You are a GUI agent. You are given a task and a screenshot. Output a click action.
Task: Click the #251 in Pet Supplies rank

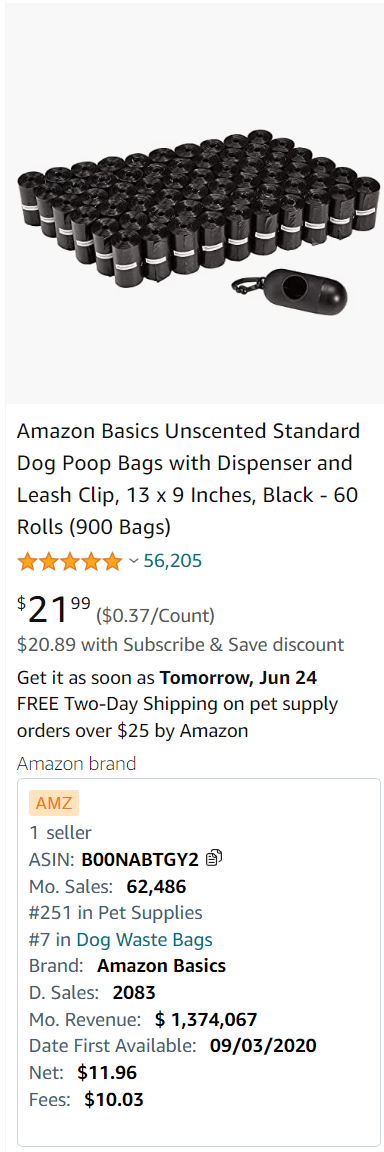click(115, 913)
